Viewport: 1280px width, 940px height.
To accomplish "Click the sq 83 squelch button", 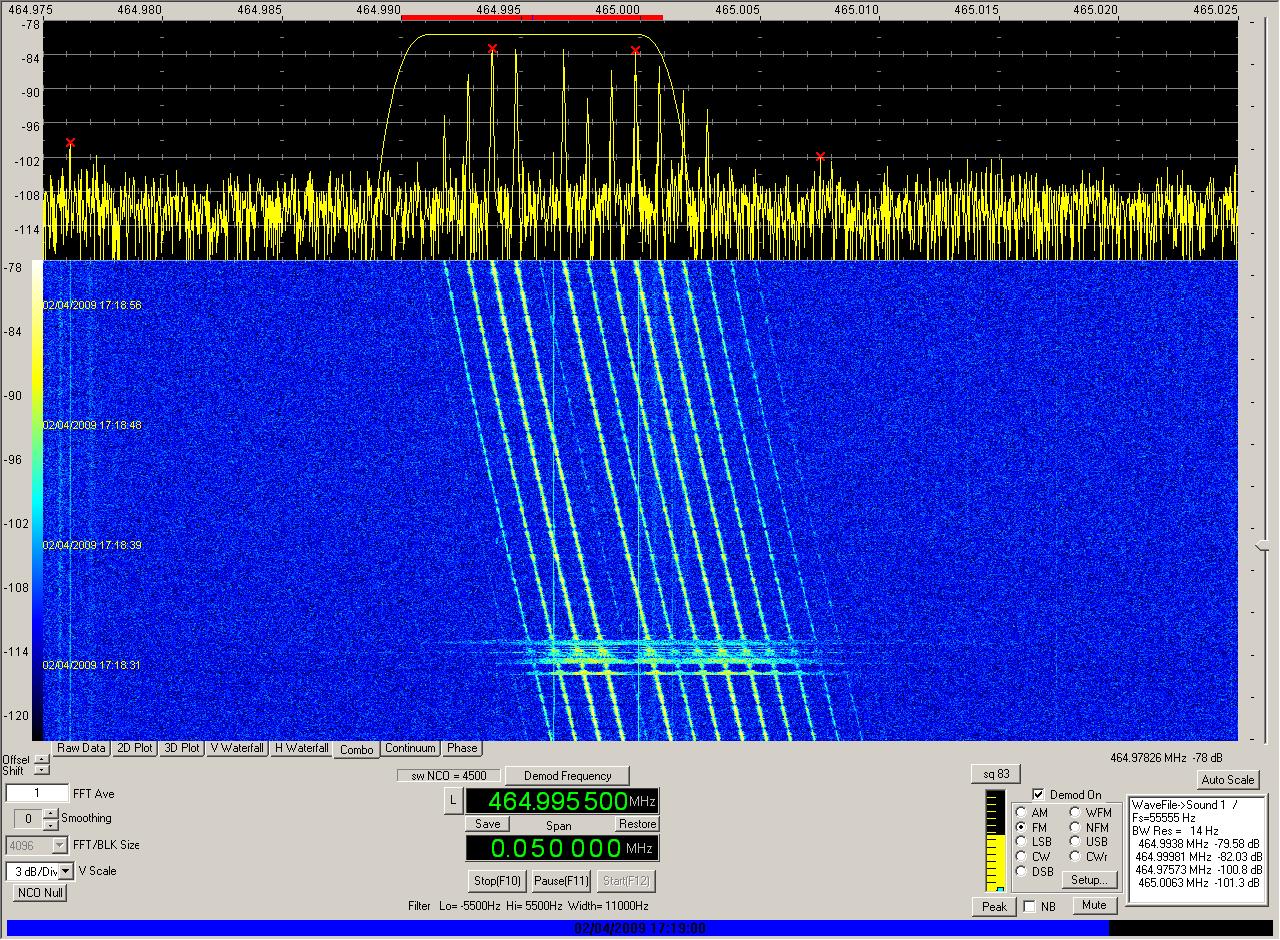I will 995,774.
